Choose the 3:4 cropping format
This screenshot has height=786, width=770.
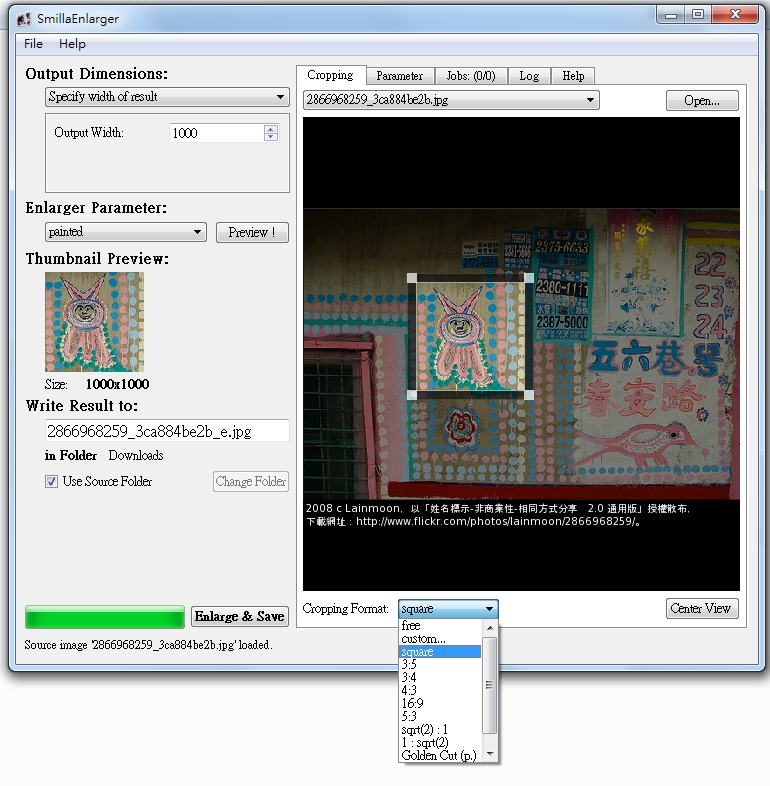coord(440,678)
